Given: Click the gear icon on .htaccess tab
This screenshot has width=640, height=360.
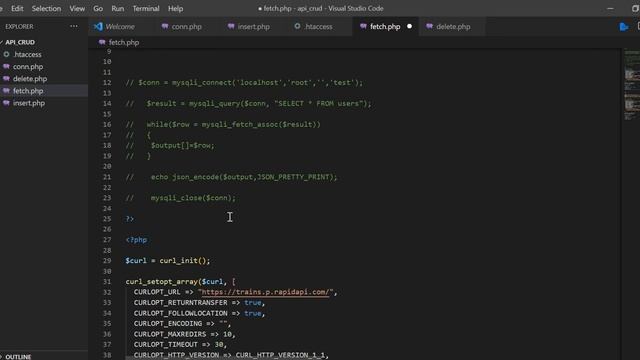Looking at the screenshot, I should (x=297, y=26).
